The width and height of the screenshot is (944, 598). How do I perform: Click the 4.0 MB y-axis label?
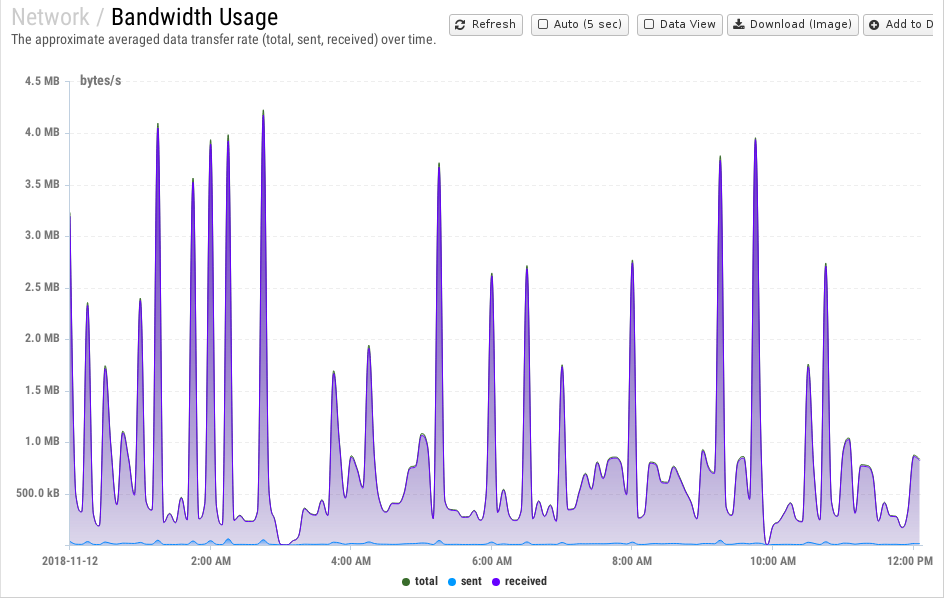point(42,132)
